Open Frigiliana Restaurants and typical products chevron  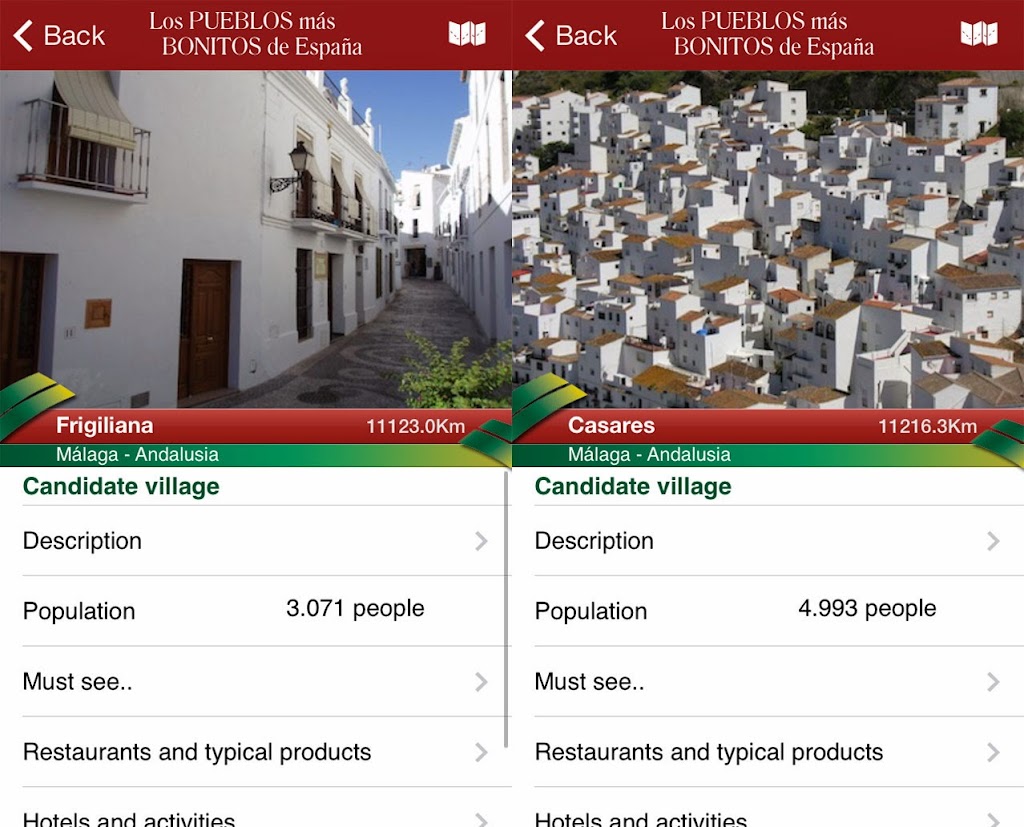(481, 753)
